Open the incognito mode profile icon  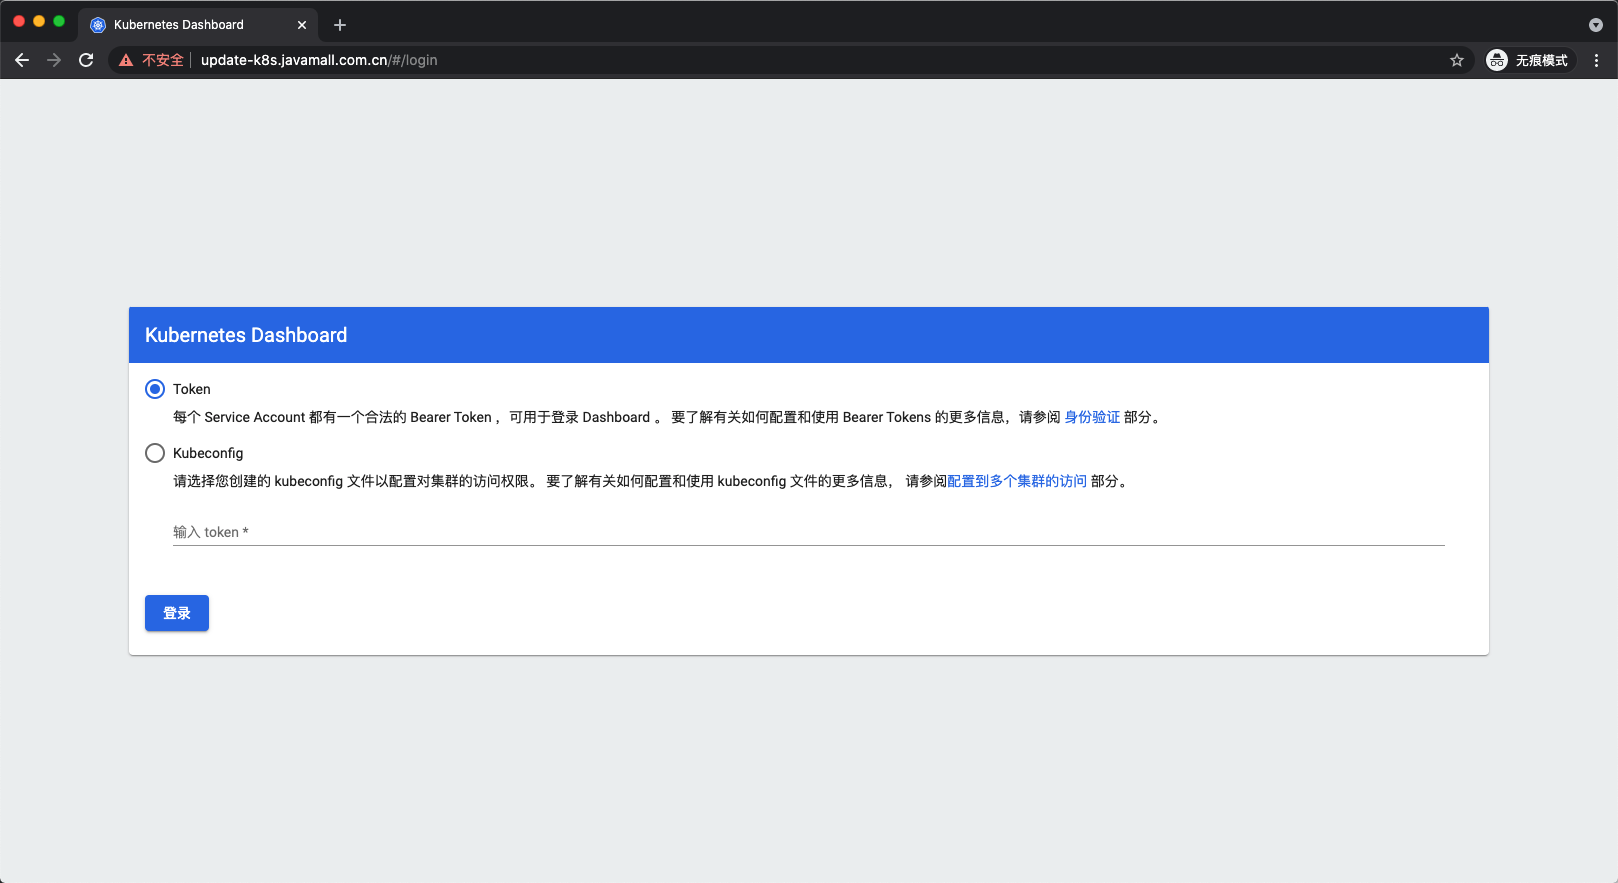1497,60
